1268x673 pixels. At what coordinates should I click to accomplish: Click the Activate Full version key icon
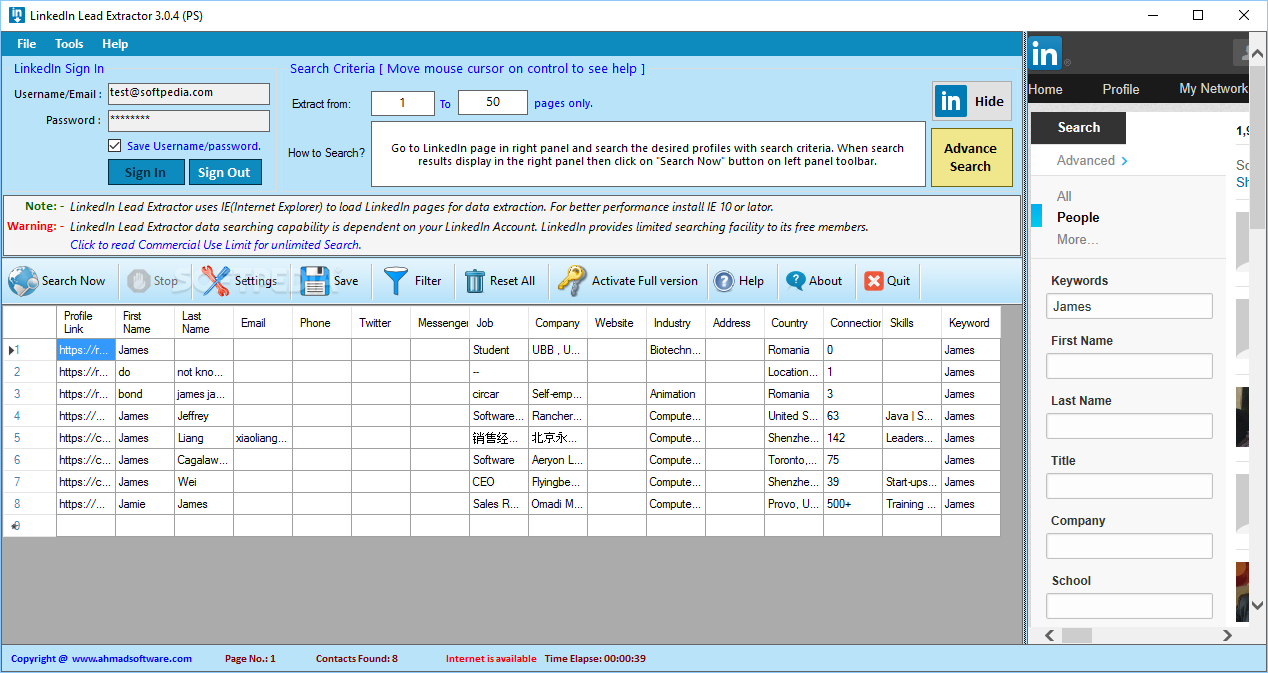click(x=572, y=281)
